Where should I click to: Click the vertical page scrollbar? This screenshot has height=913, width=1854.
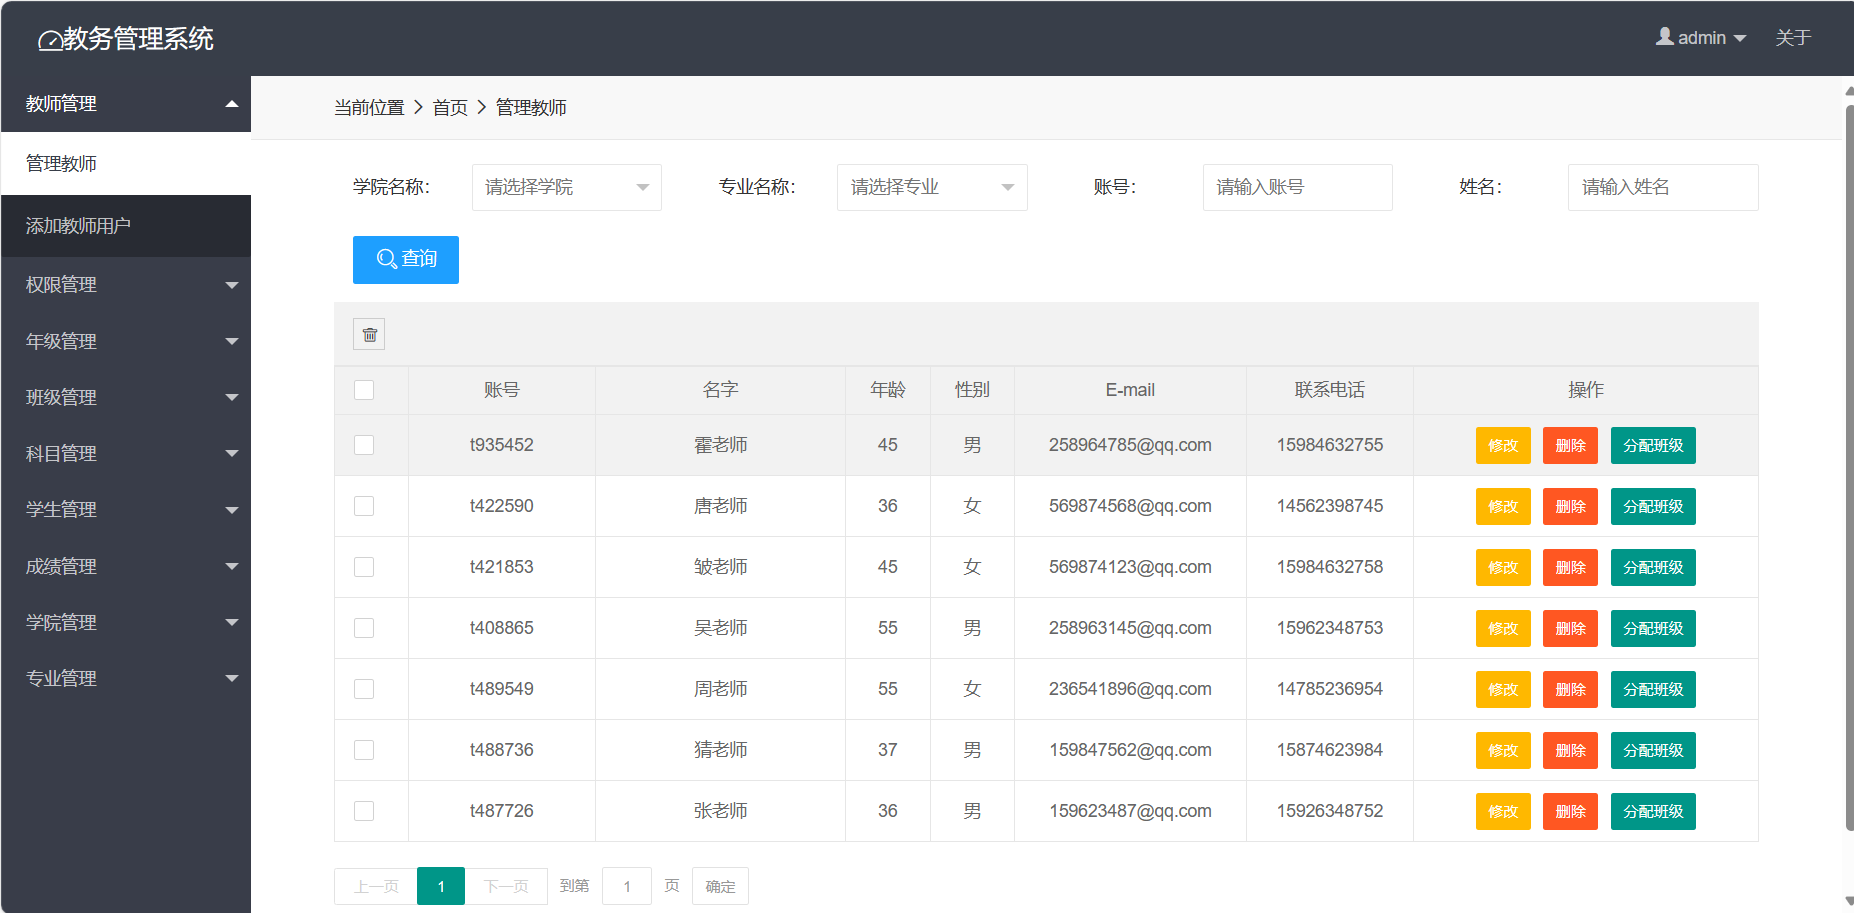(1849, 467)
